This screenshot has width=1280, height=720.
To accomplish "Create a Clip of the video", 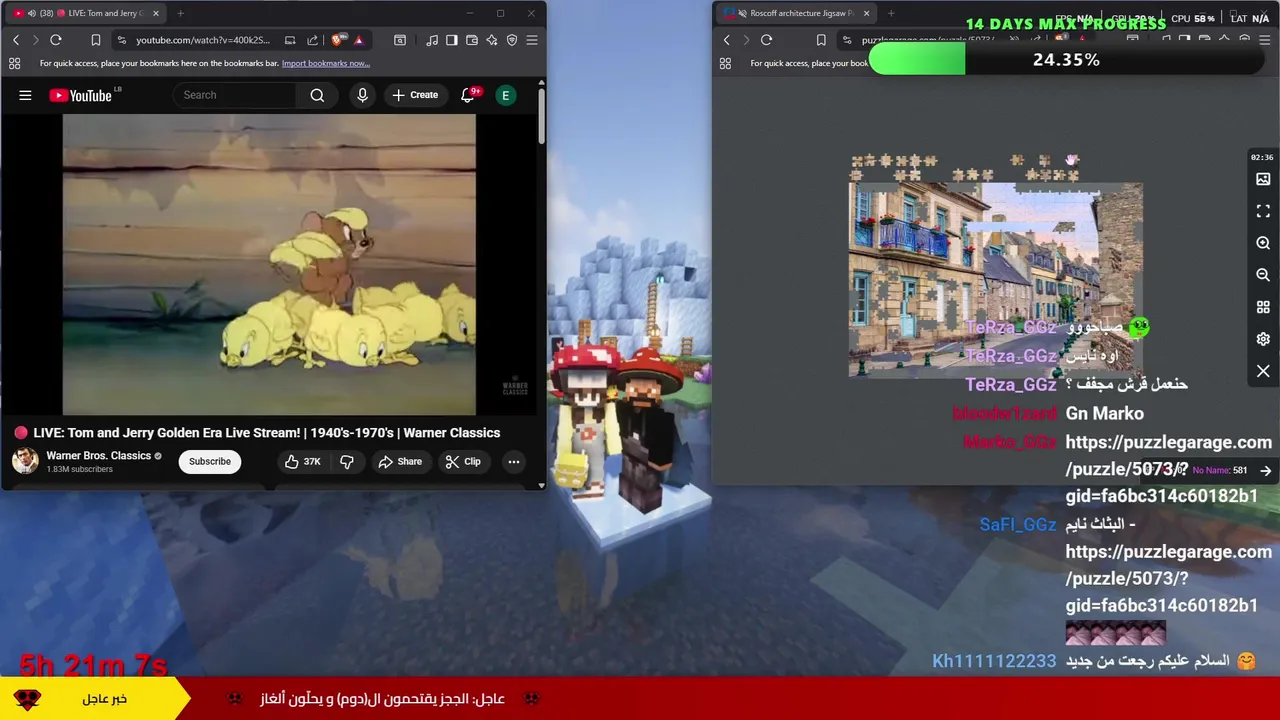I will [463, 461].
